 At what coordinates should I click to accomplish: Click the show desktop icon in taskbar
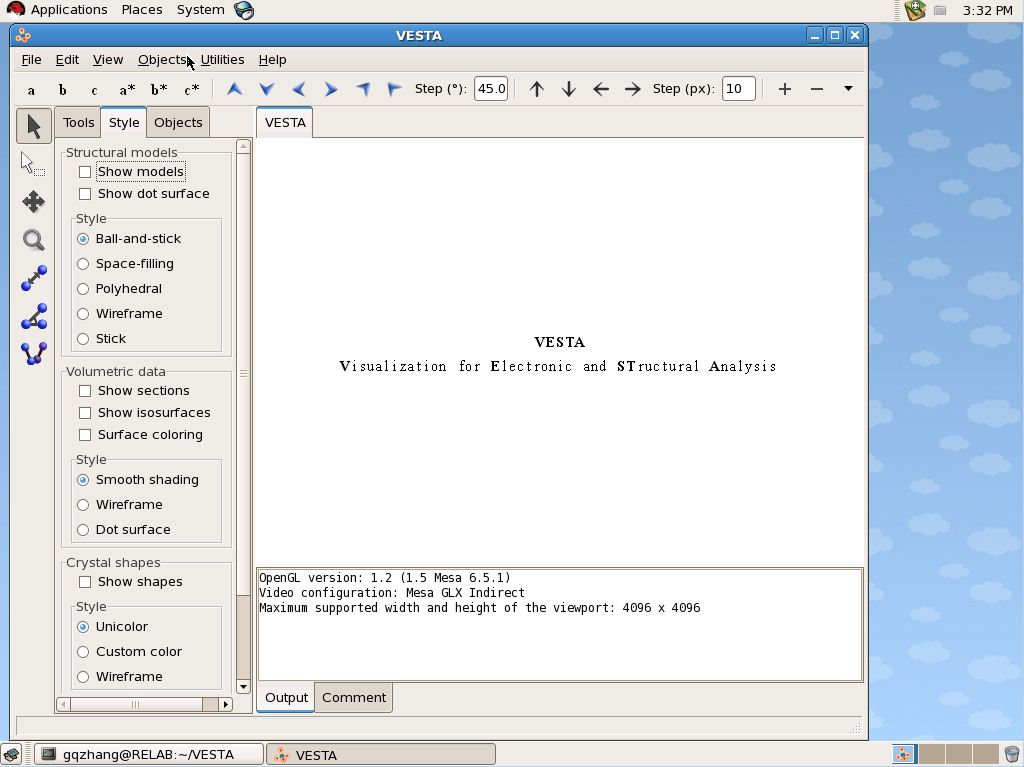coord(11,755)
